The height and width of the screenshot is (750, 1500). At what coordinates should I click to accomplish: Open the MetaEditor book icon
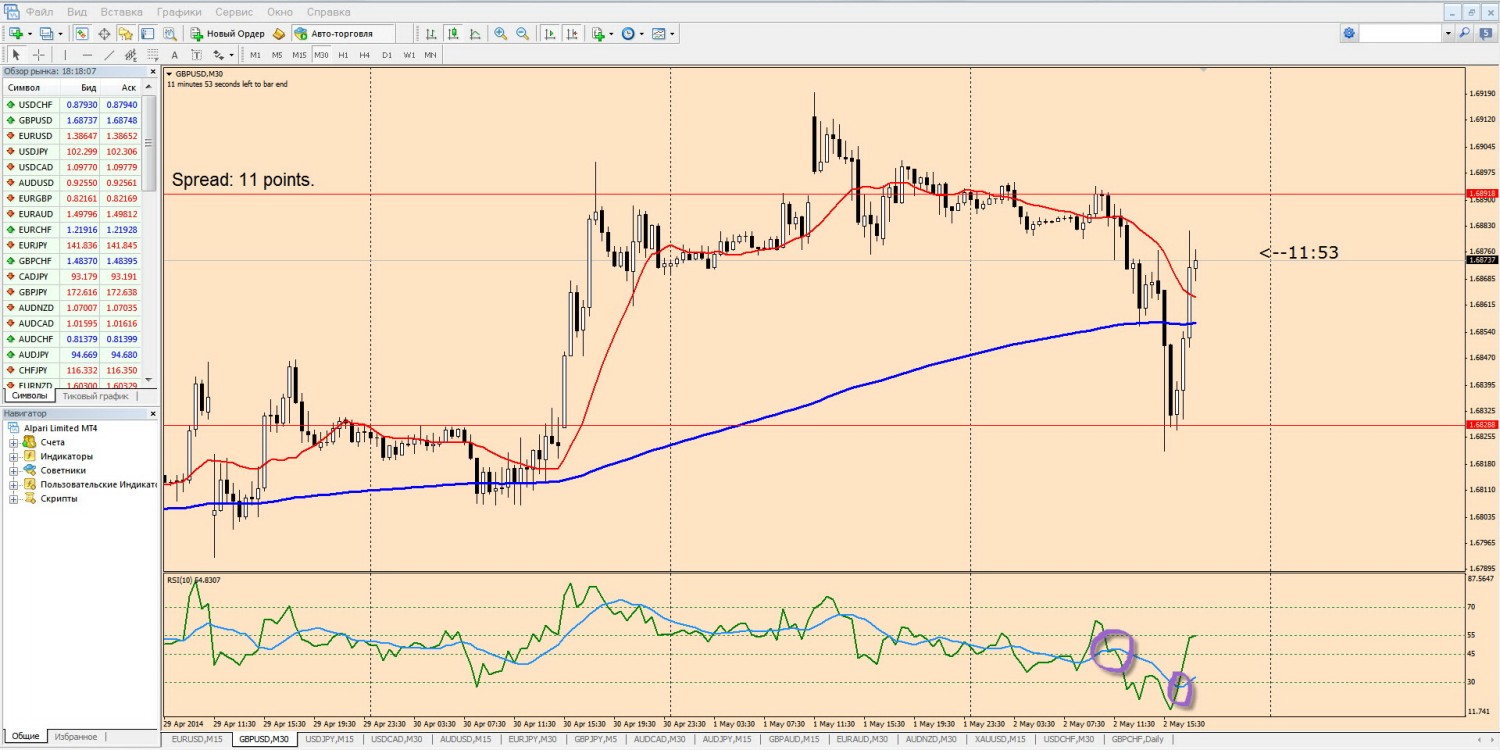tap(279, 33)
